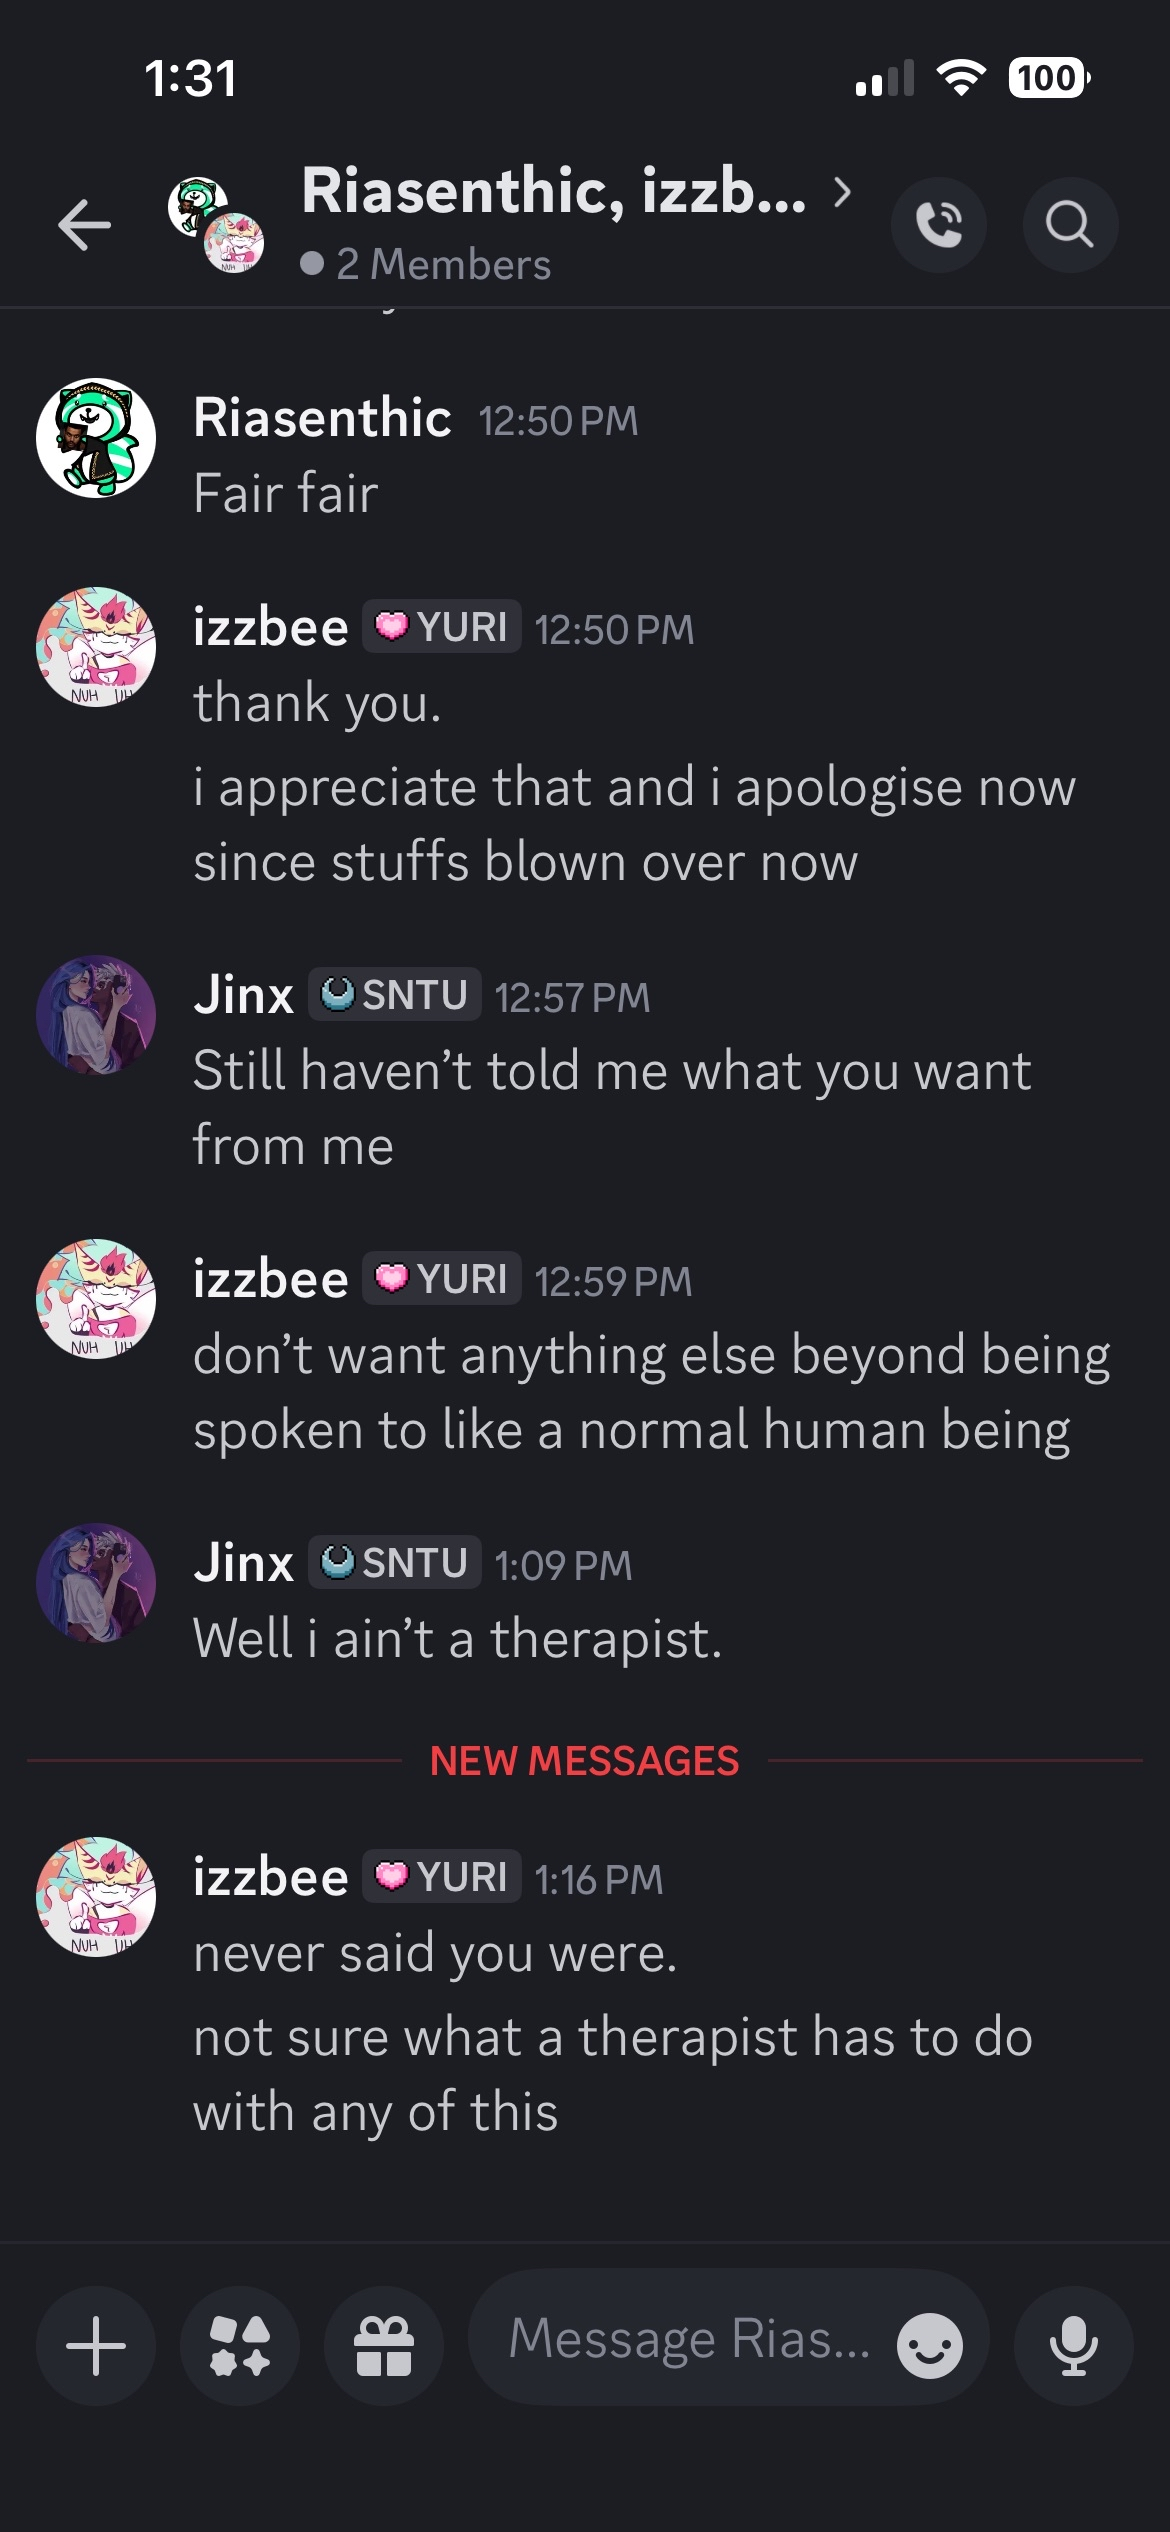
Task: Open Jinx's avatar on 12:57 PM message
Action: pyautogui.click(x=96, y=1015)
